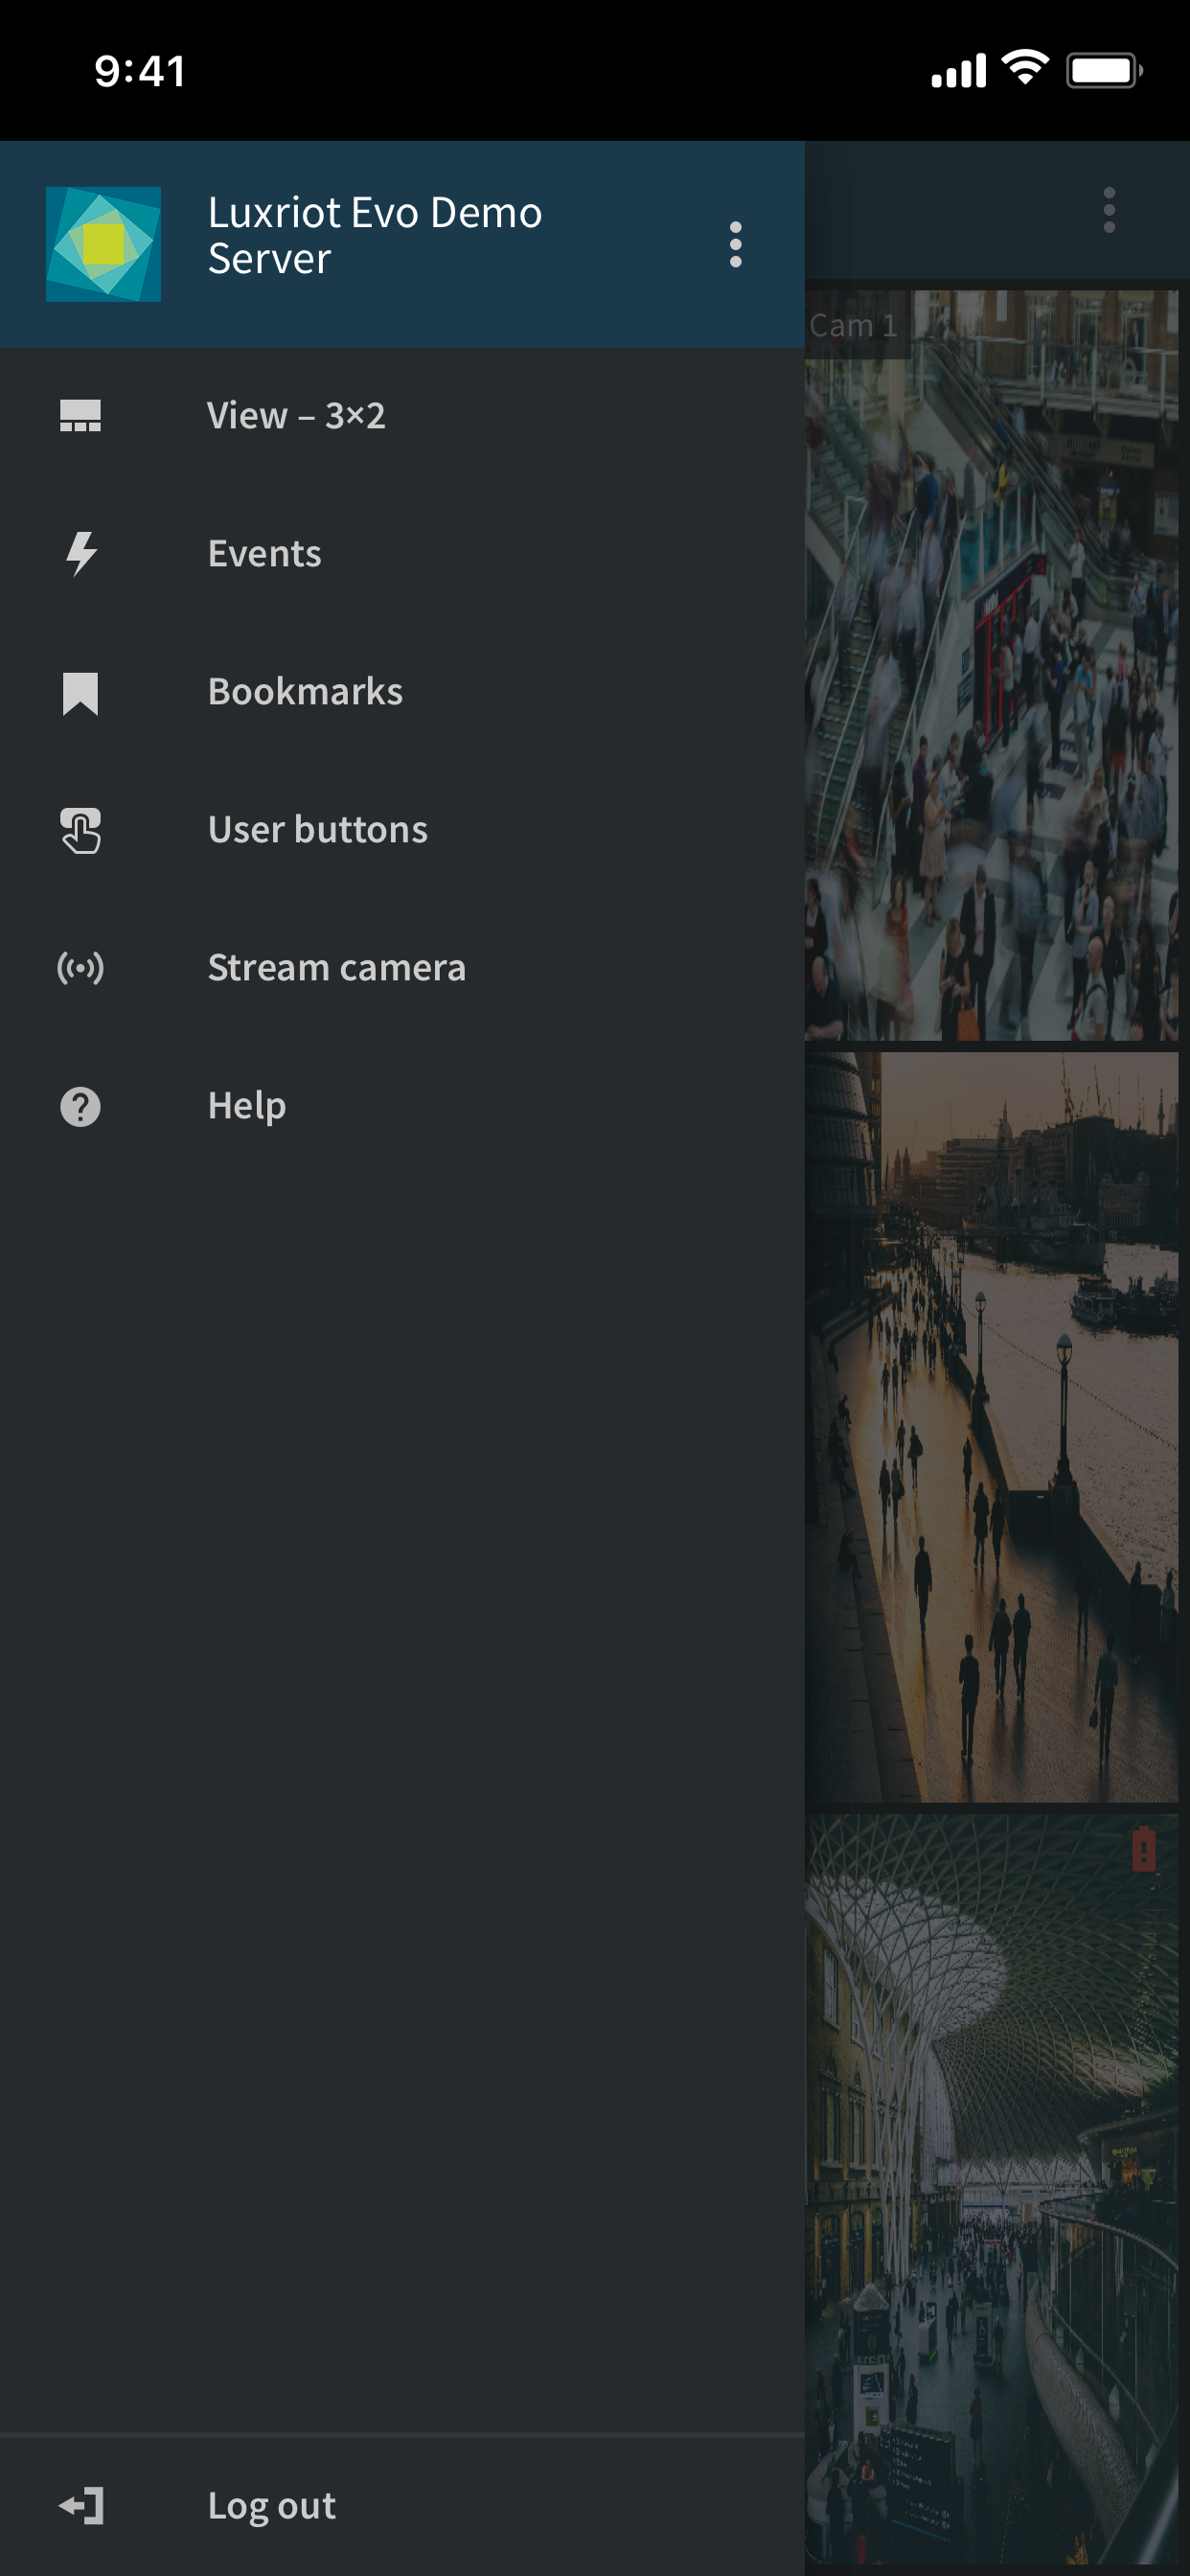The image size is (1190, 2576).
Task: Click the User buttons touch icon
Action: point(80,831)
